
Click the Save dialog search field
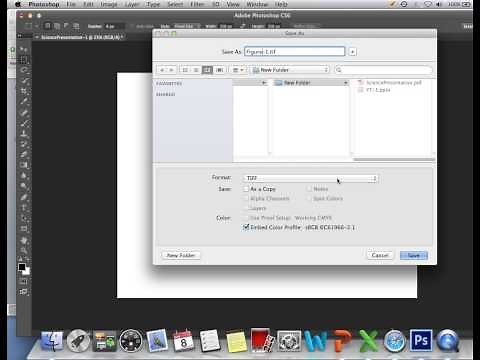point(383,70)
